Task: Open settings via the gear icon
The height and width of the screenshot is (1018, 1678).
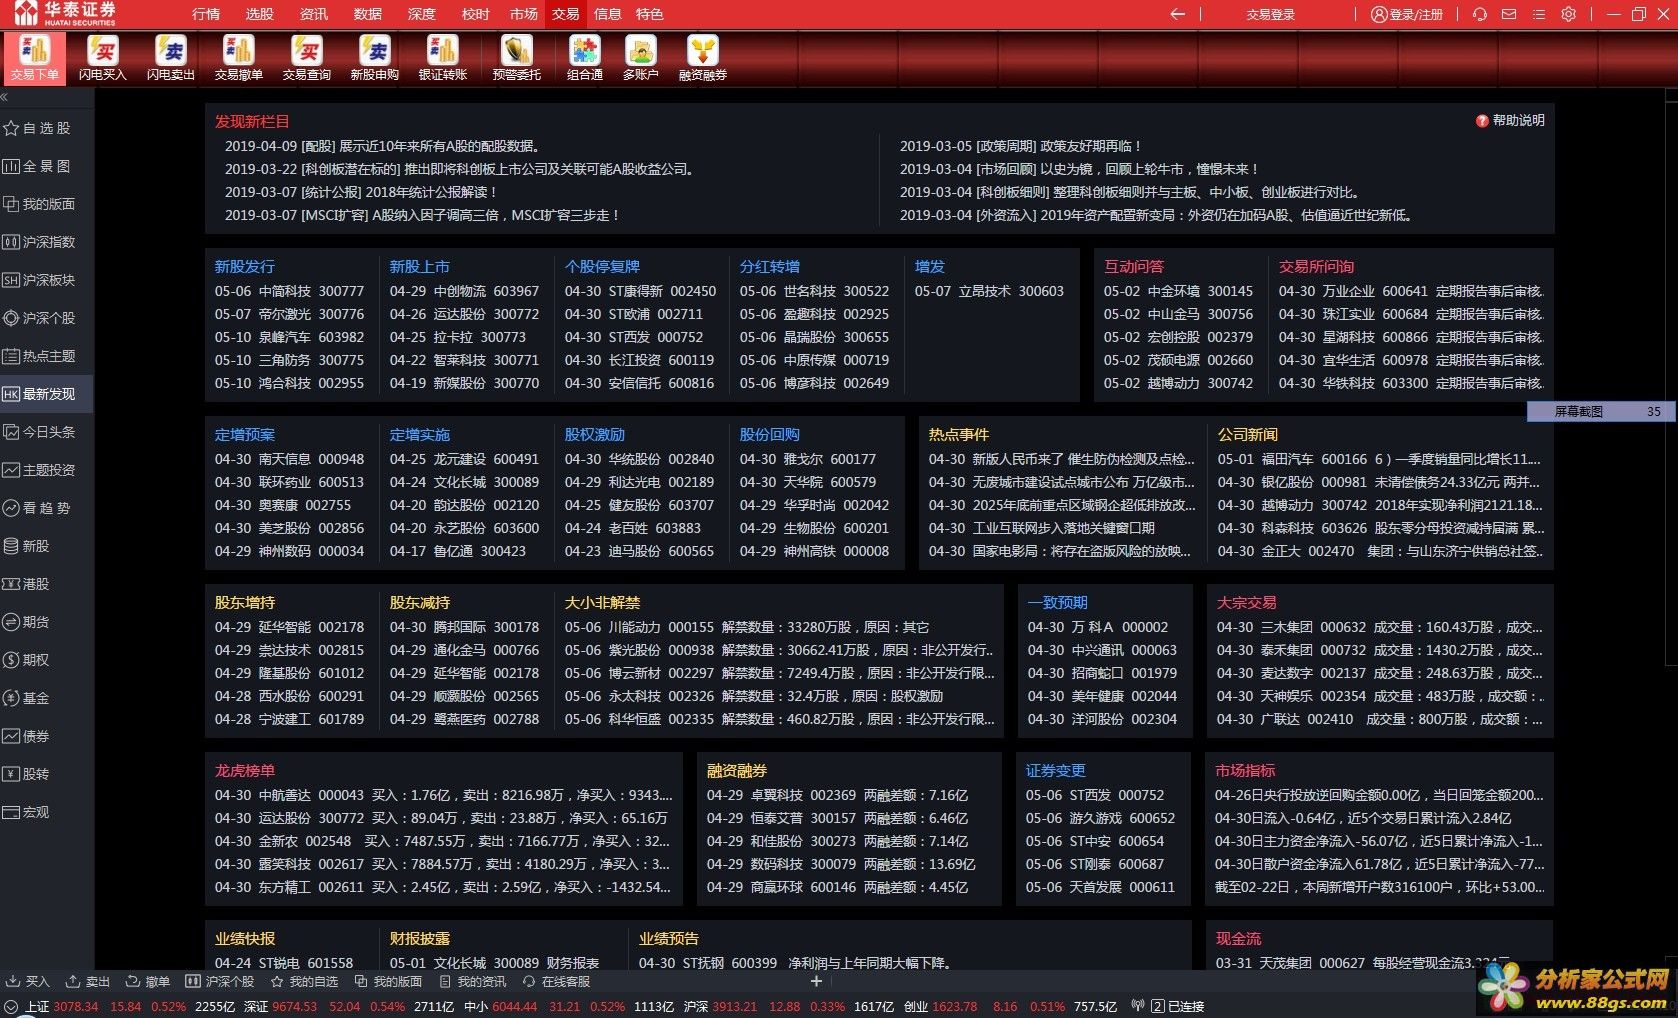Action: coord(1569,14)
